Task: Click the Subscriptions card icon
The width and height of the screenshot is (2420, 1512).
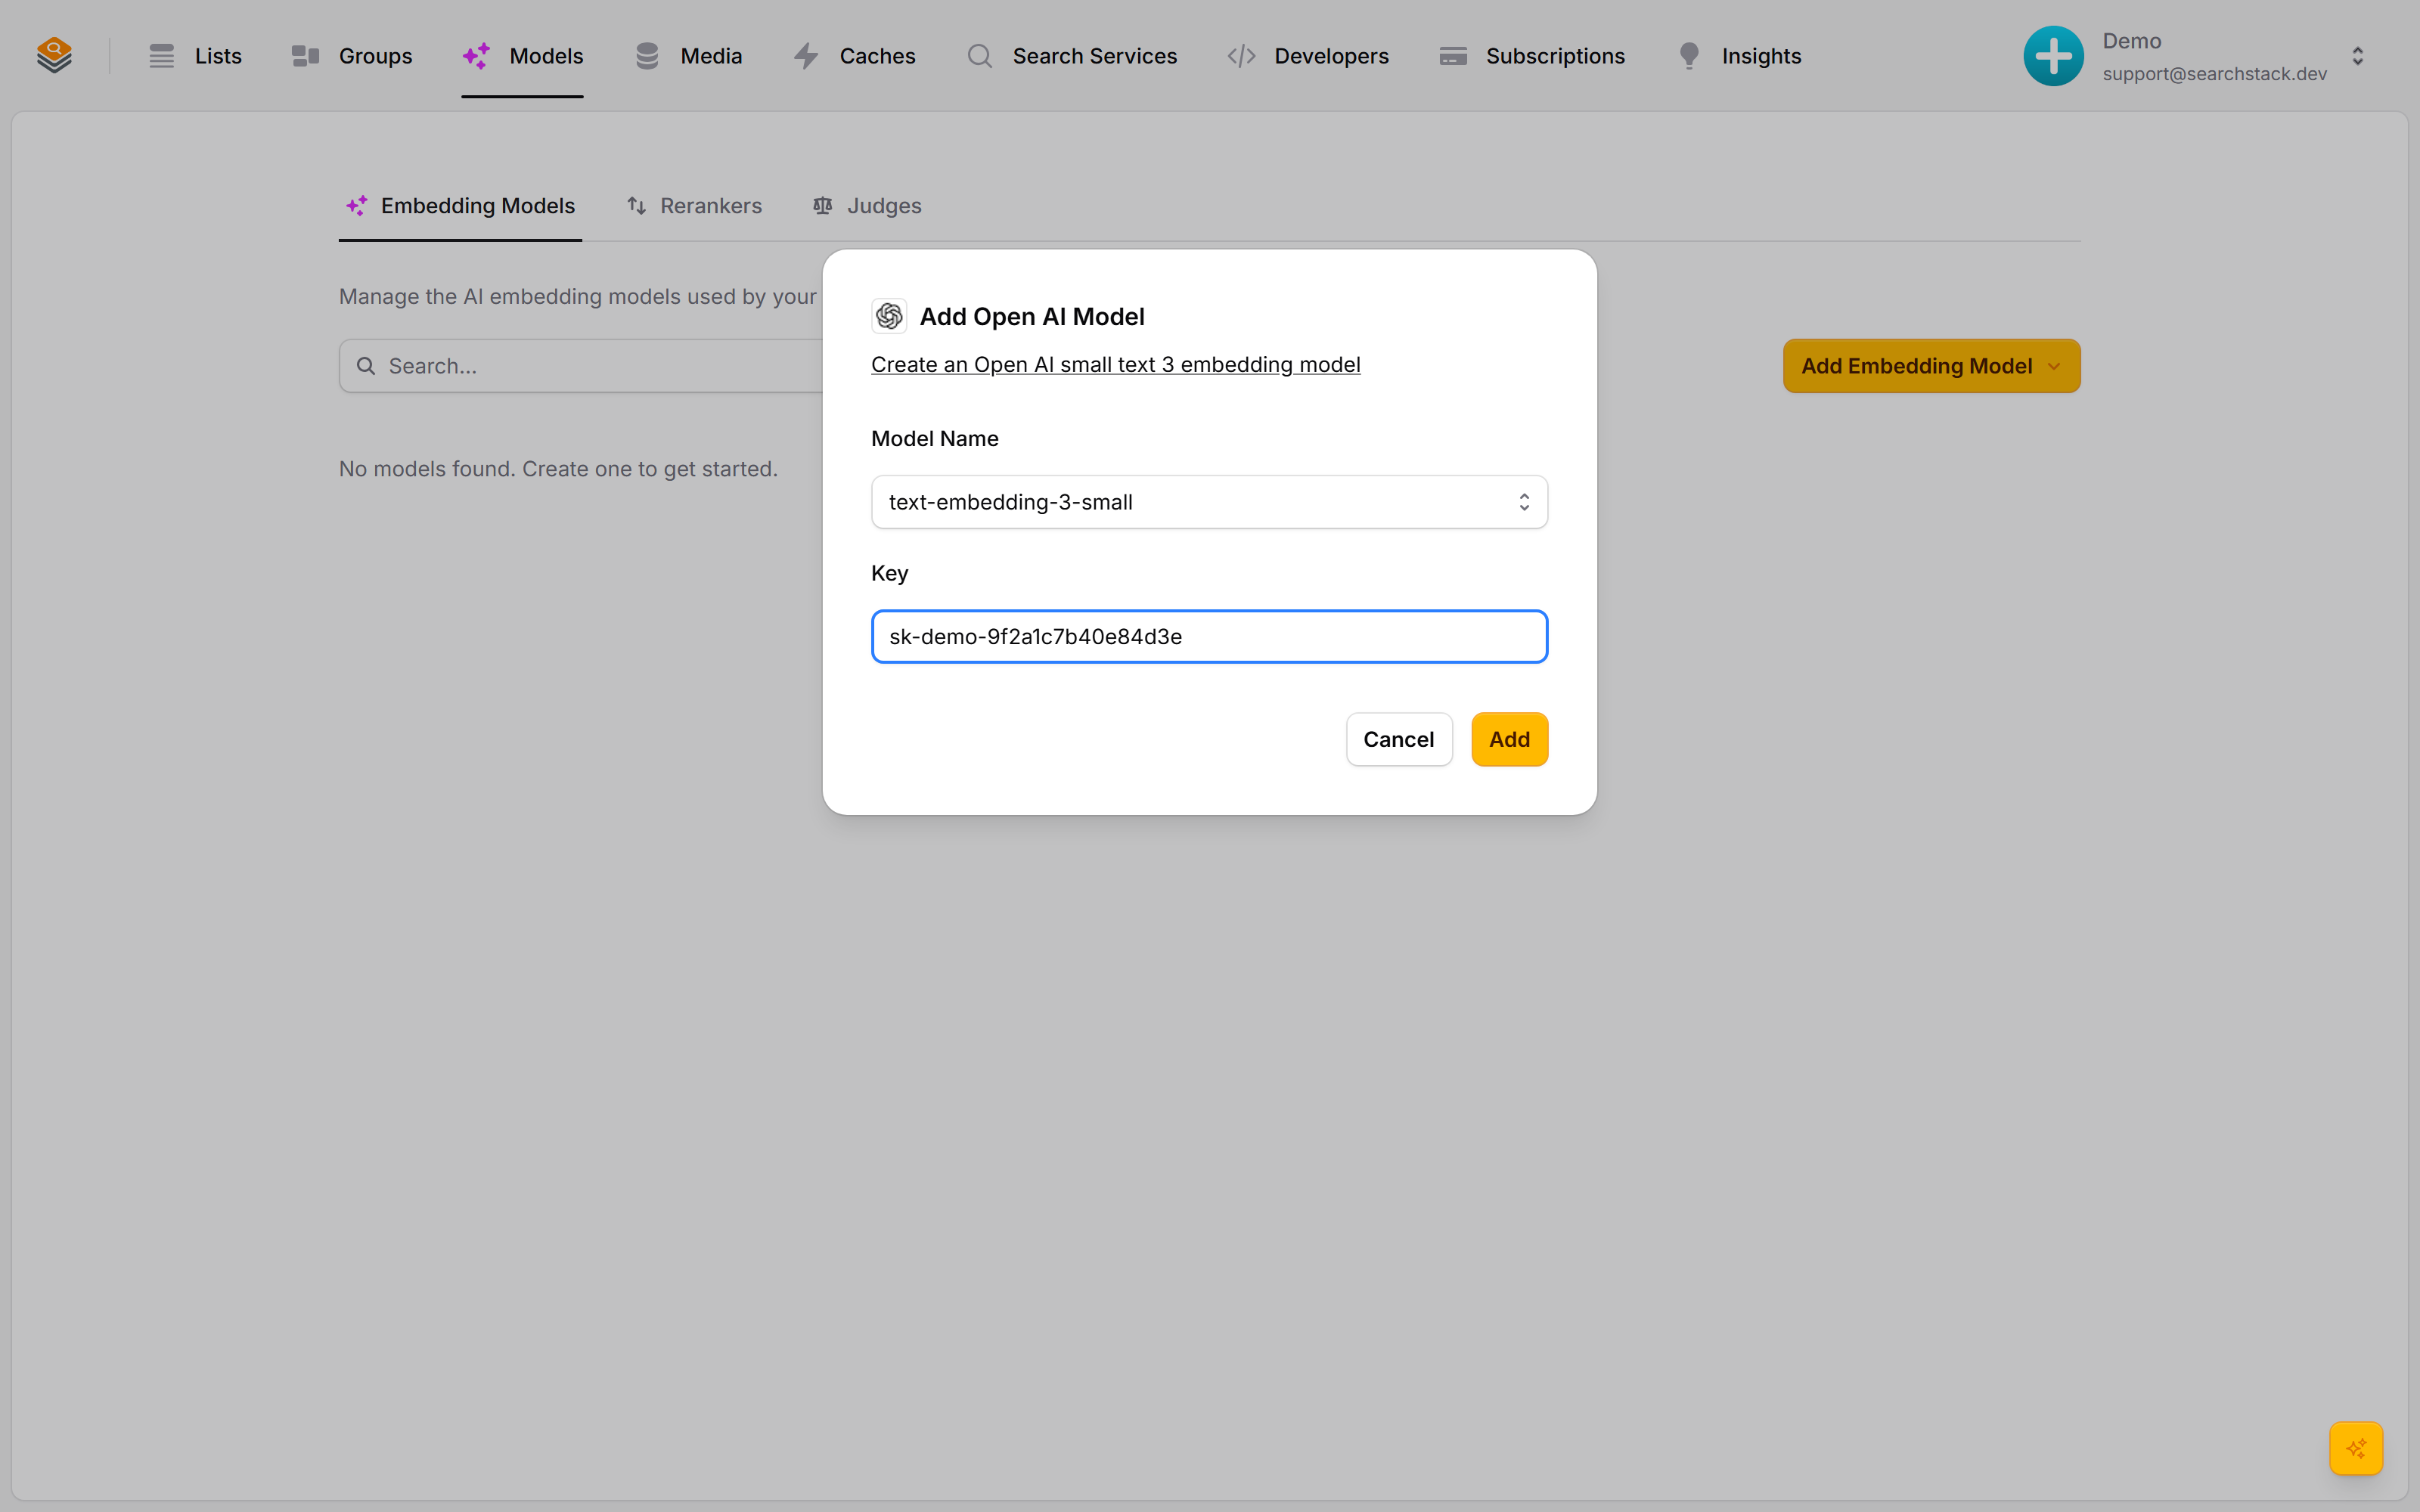Action: pyautogui.click(x=1453, y=56)
